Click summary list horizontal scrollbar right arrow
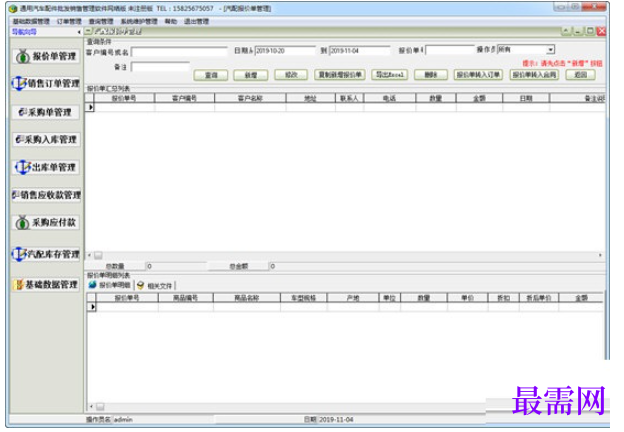Viewport: 624px width, 432px height. click(600, 255)
